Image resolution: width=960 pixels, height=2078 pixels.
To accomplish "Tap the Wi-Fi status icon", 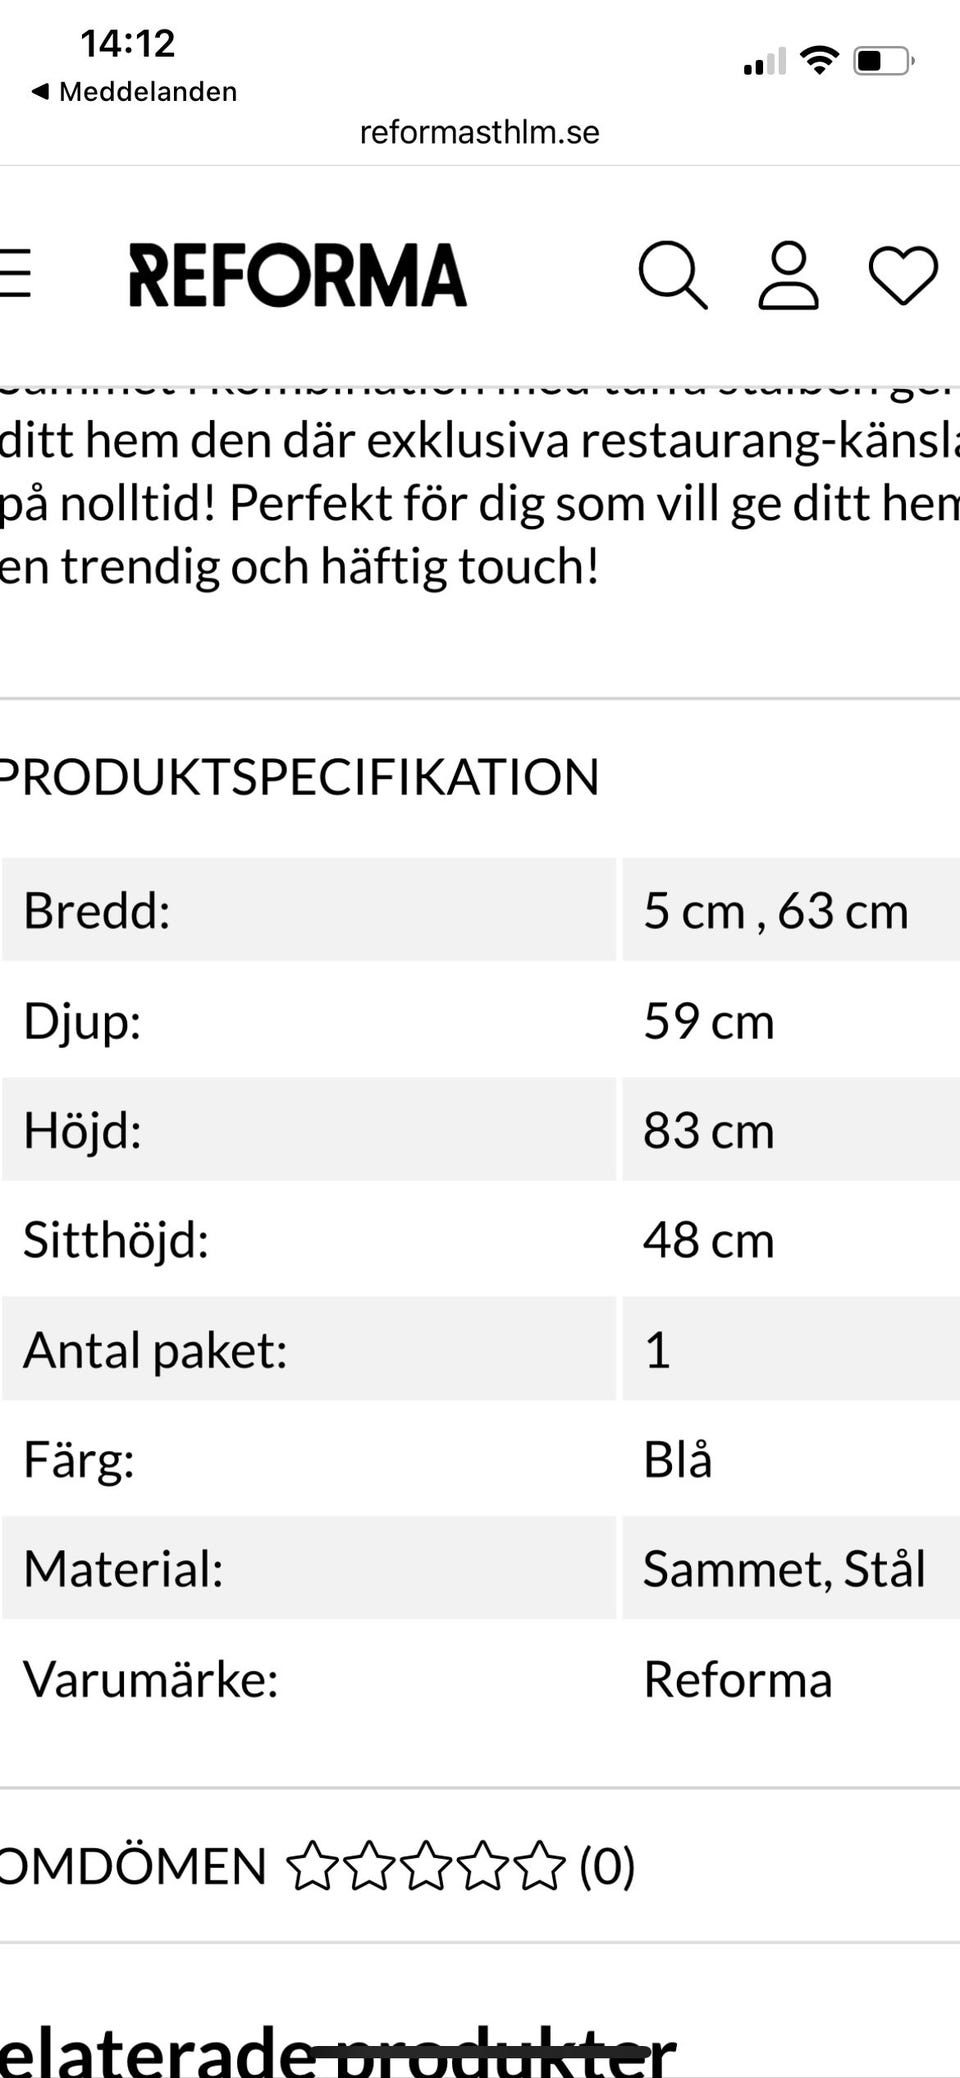I will point(820,61).
